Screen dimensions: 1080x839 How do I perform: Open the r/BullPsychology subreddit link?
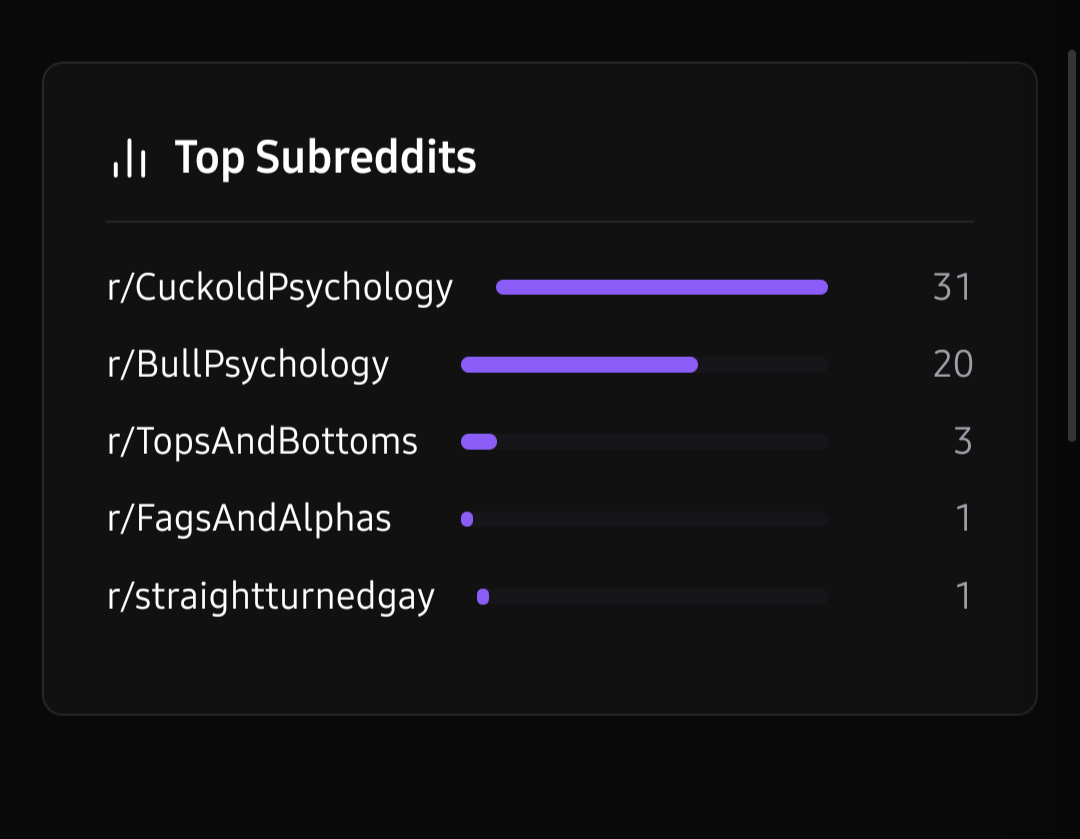(248, 365)
